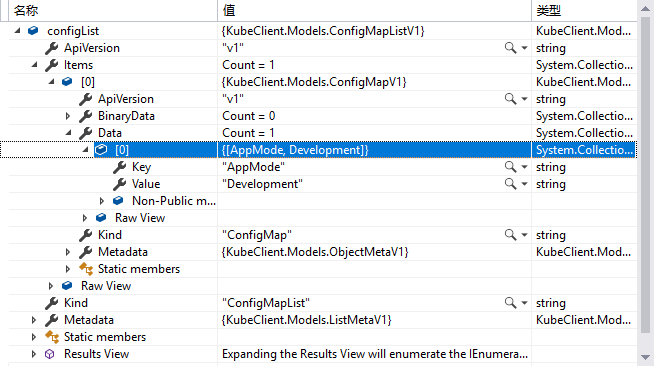Expand the BinaryData node

pyautogui.click(x=68, y=116)
